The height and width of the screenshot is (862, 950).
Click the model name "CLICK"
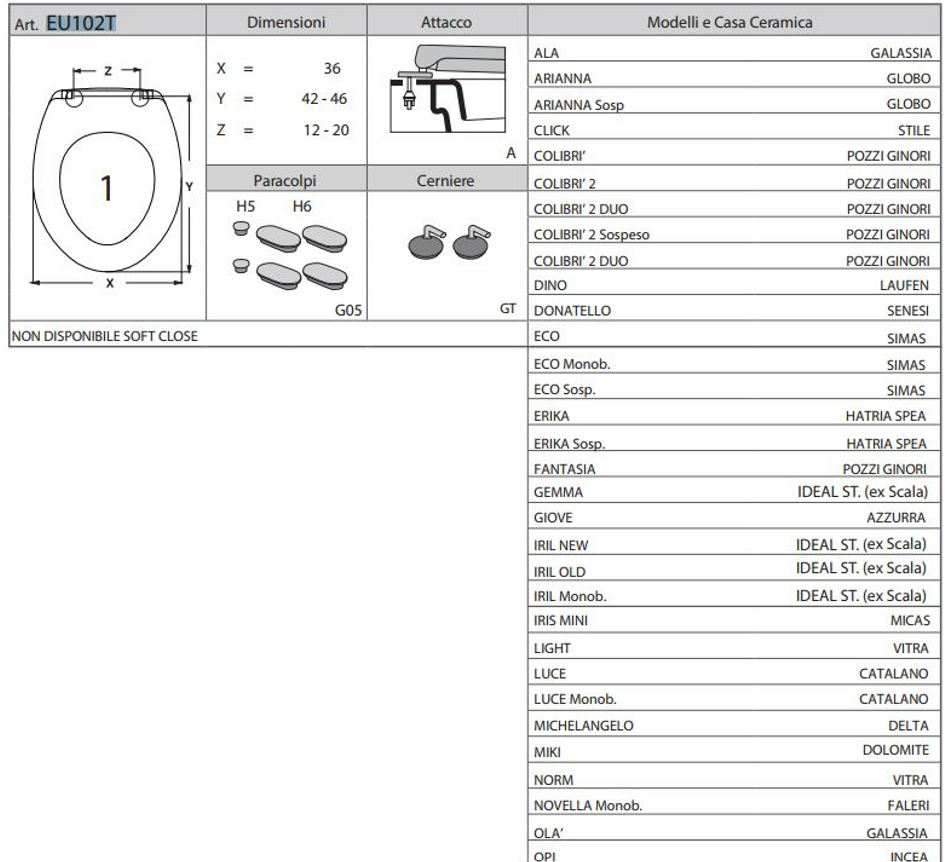[x=551, y=131]
